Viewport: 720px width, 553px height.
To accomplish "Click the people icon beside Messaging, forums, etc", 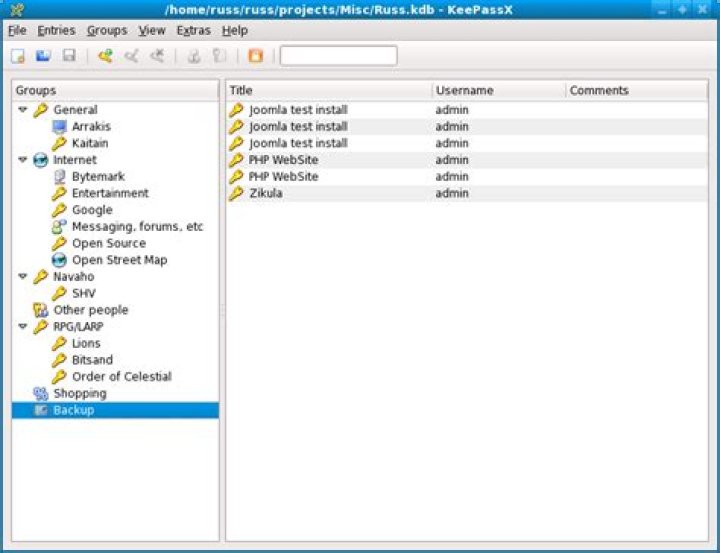I will [59, 227].
